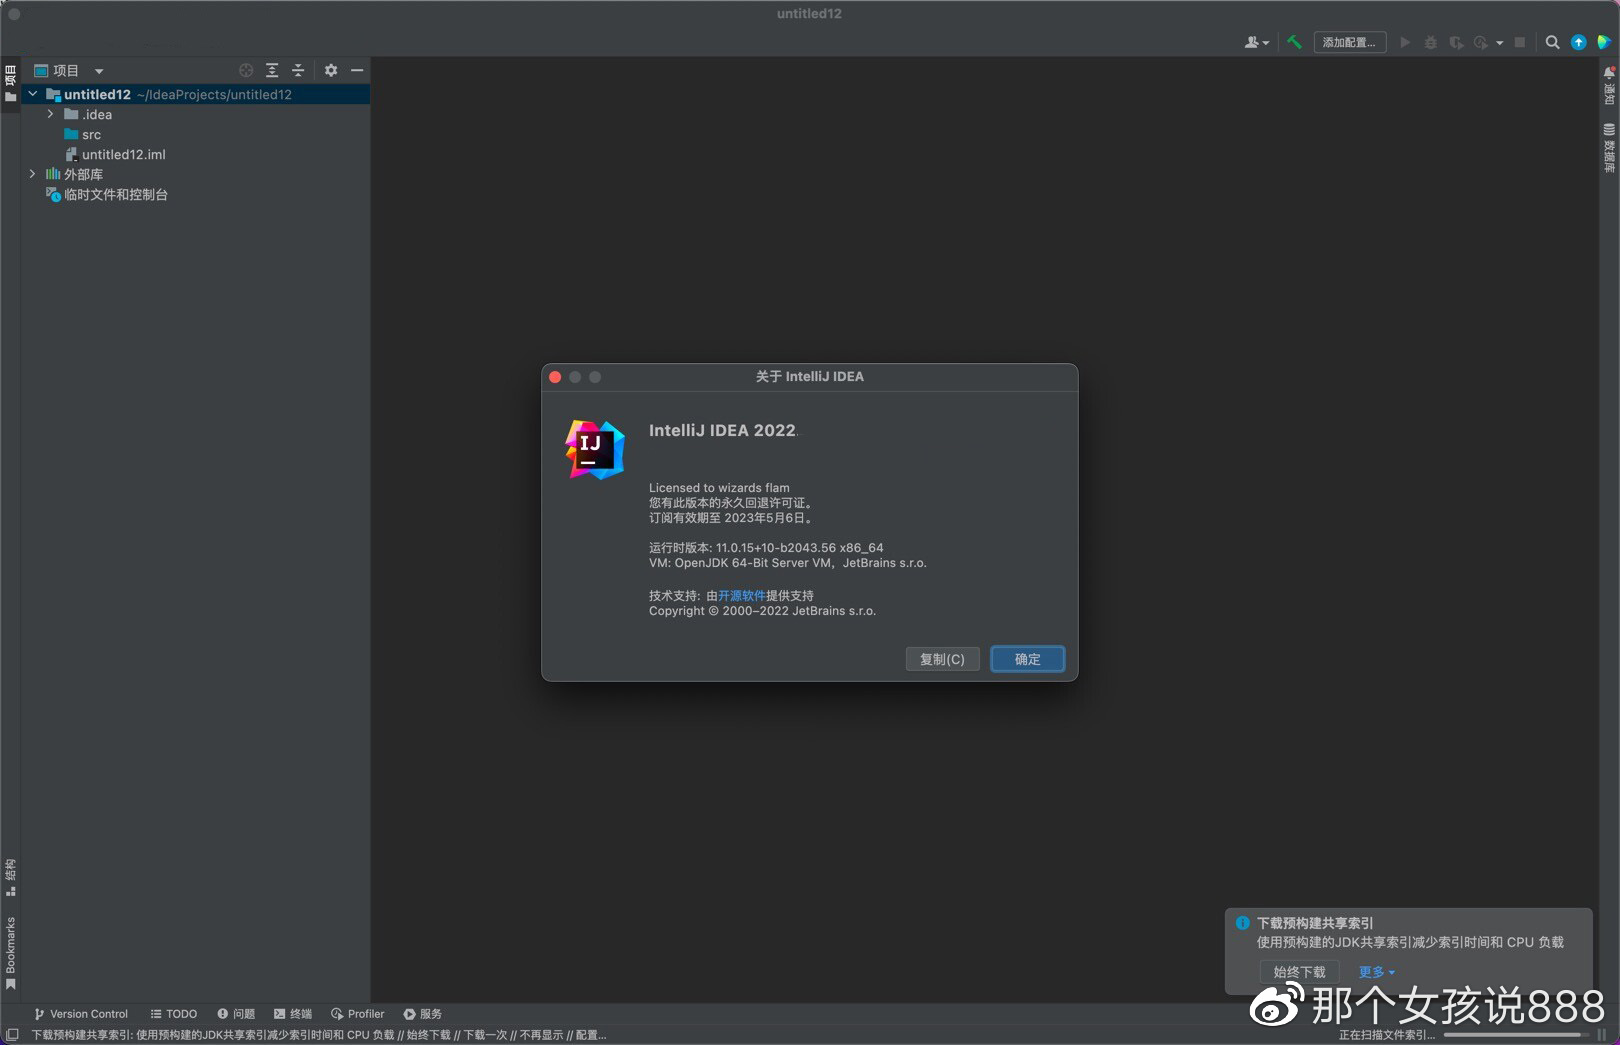Image resolution: width=1620 pixels, height=1045 pixels.
Task: Open the 问题 problems tool window
Action: click(x=237, y=1014)
